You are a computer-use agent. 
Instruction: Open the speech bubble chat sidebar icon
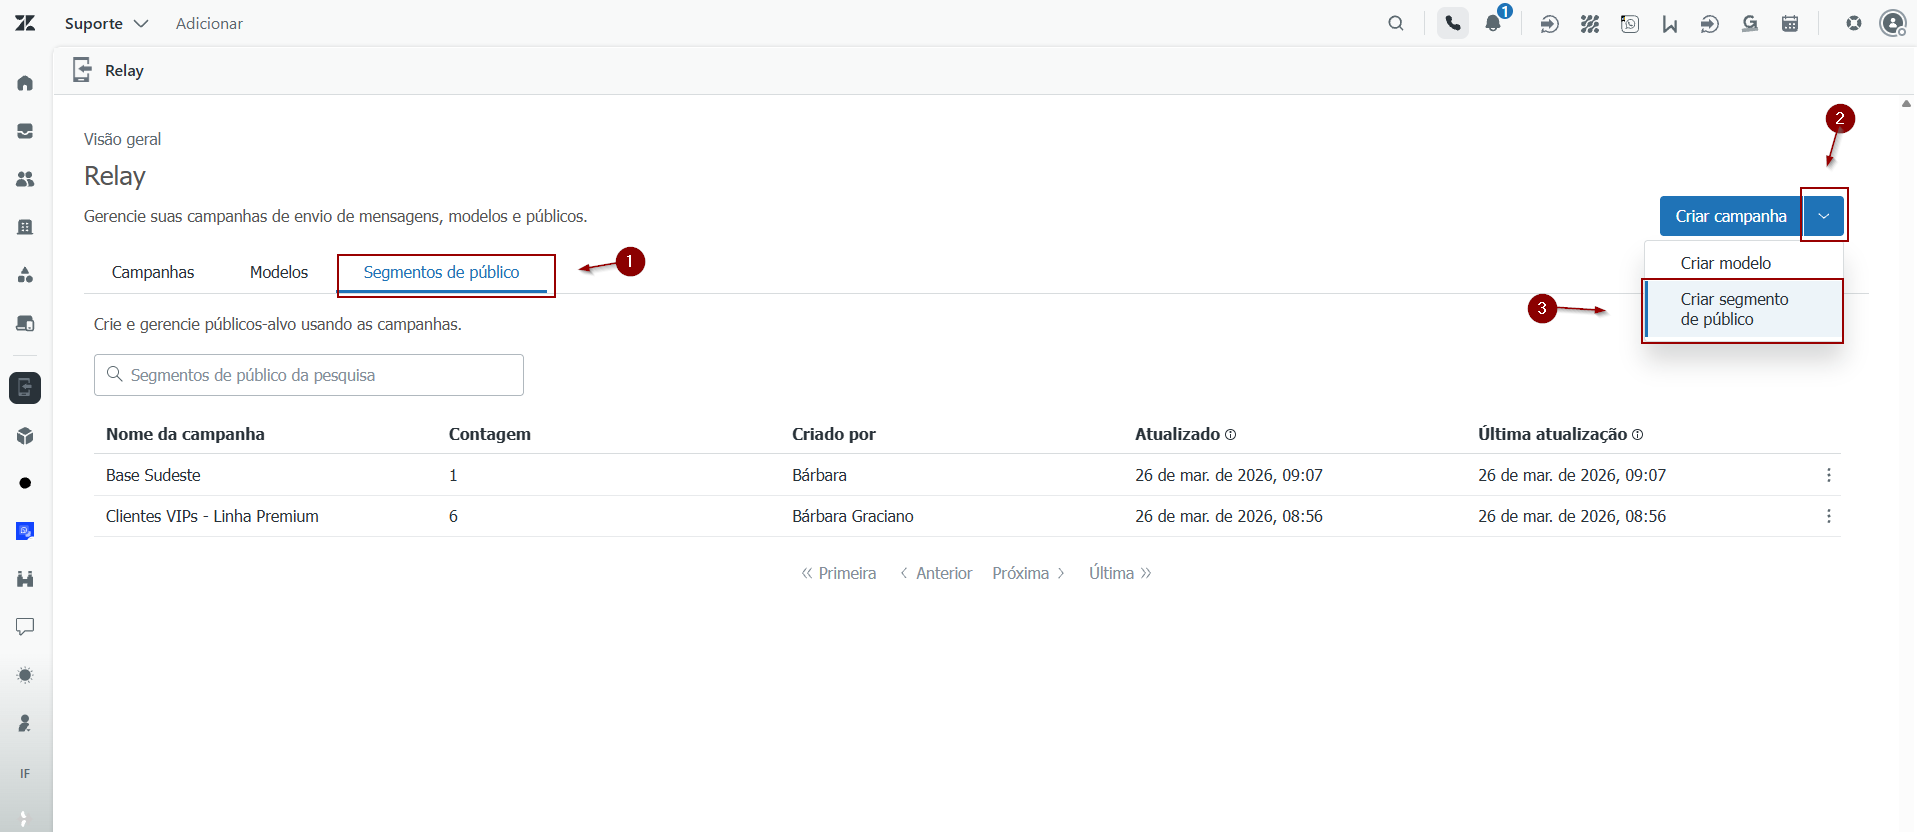(25, 627)
